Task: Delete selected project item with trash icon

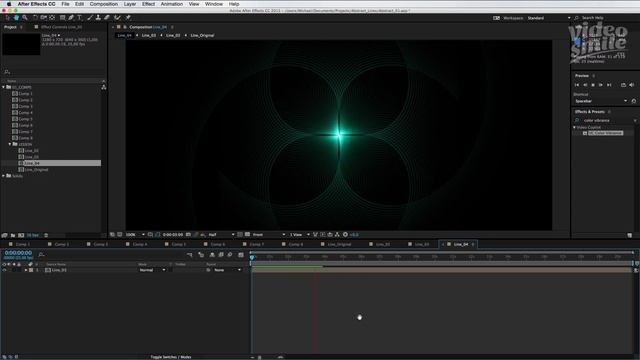Action: (46, 235)
